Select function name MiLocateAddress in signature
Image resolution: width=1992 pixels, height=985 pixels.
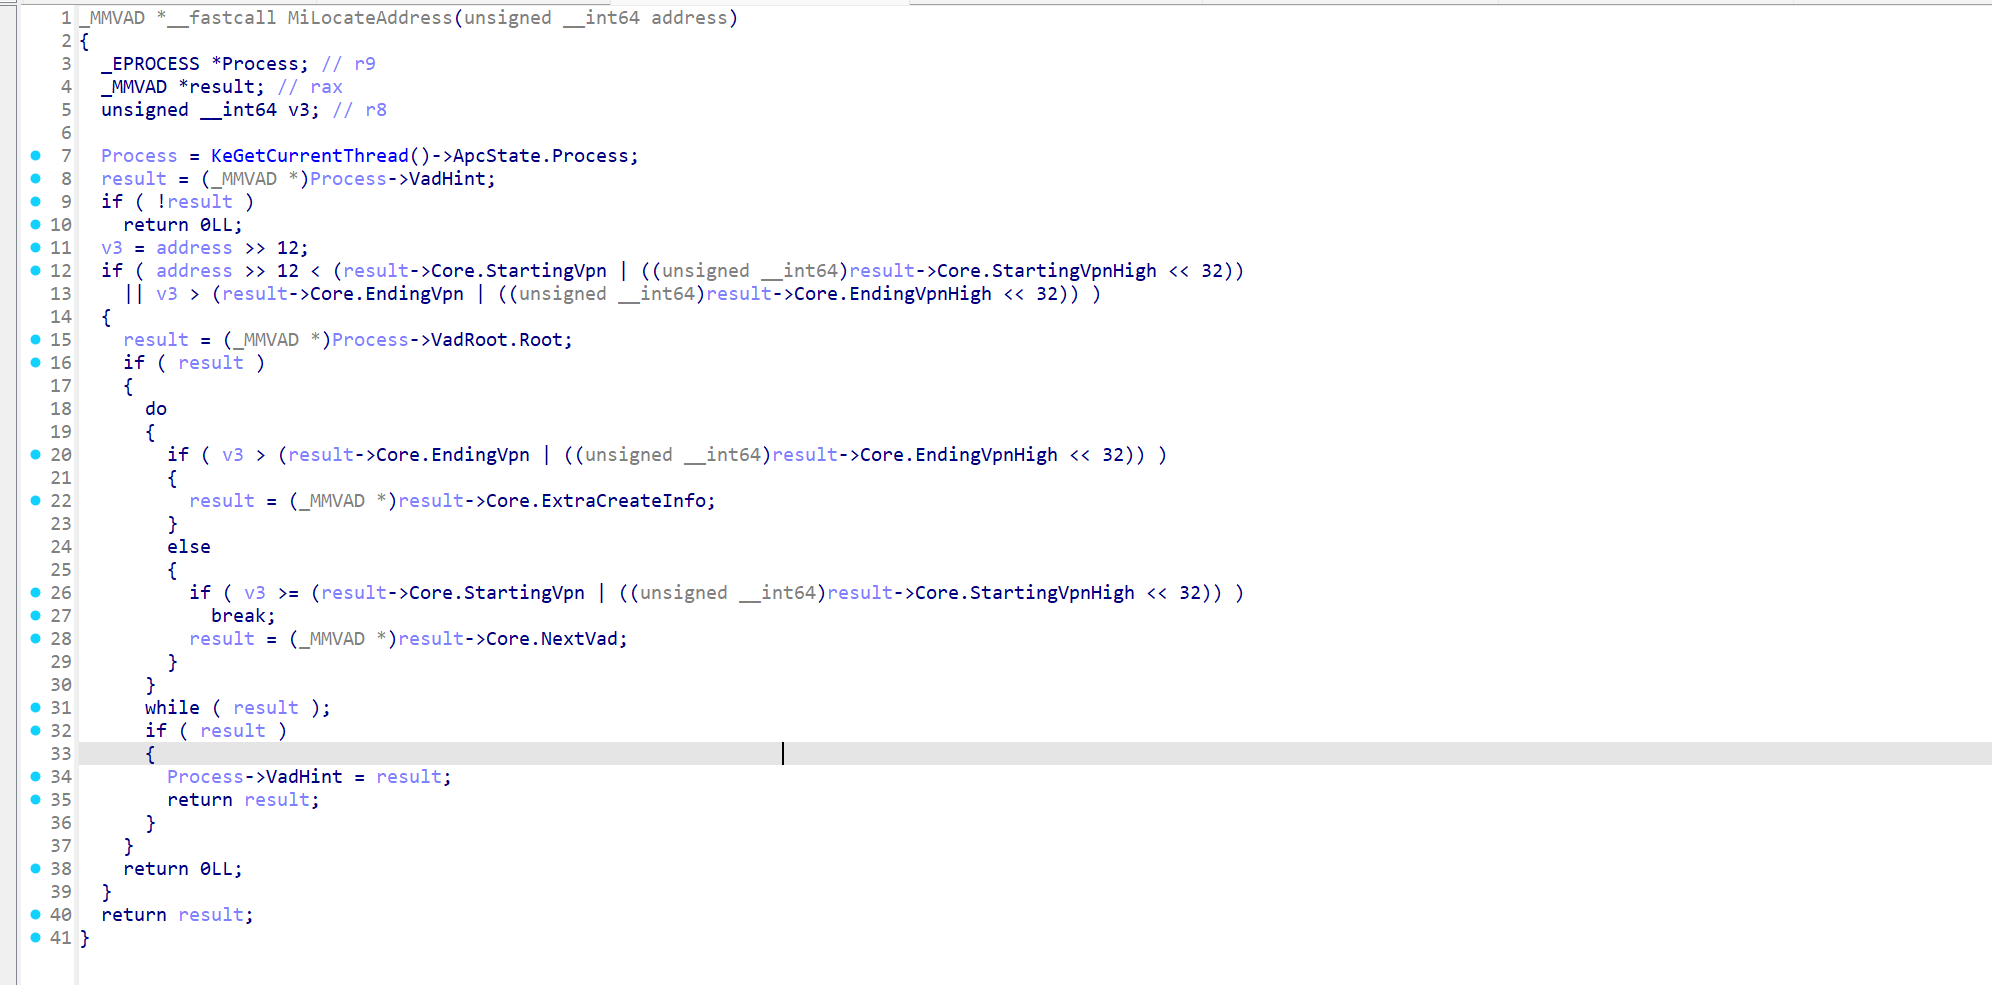[370, 18]
